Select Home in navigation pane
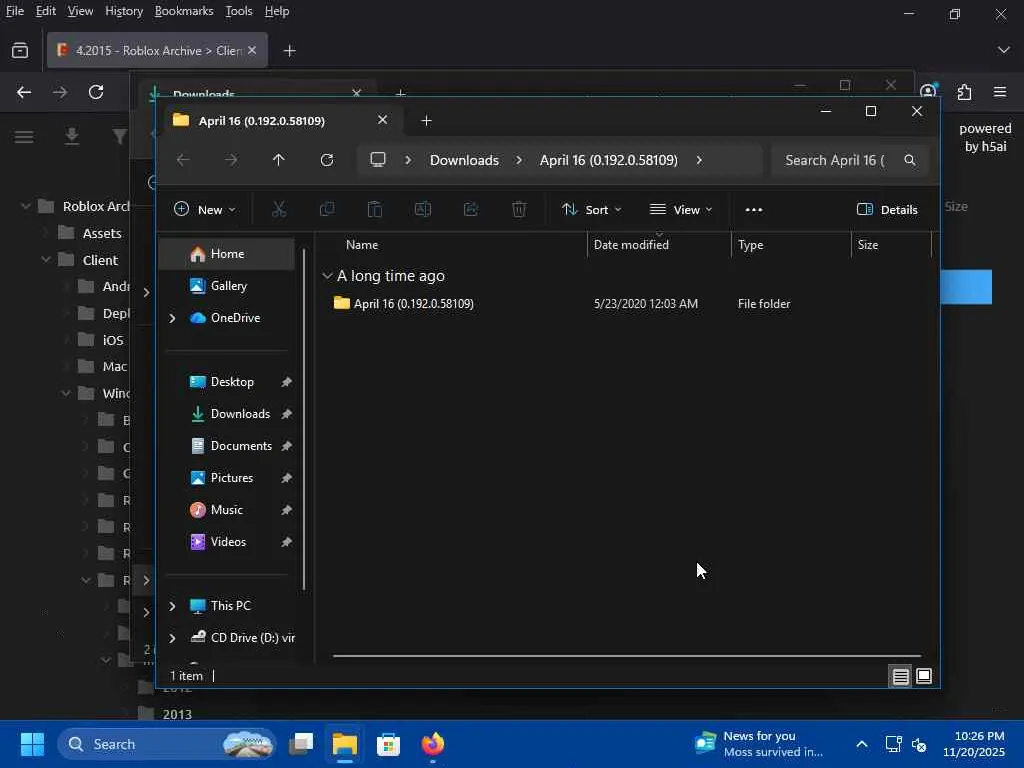Image resolution: width=1024 pixels, height=768 pixels. click(x=227, y=254)
